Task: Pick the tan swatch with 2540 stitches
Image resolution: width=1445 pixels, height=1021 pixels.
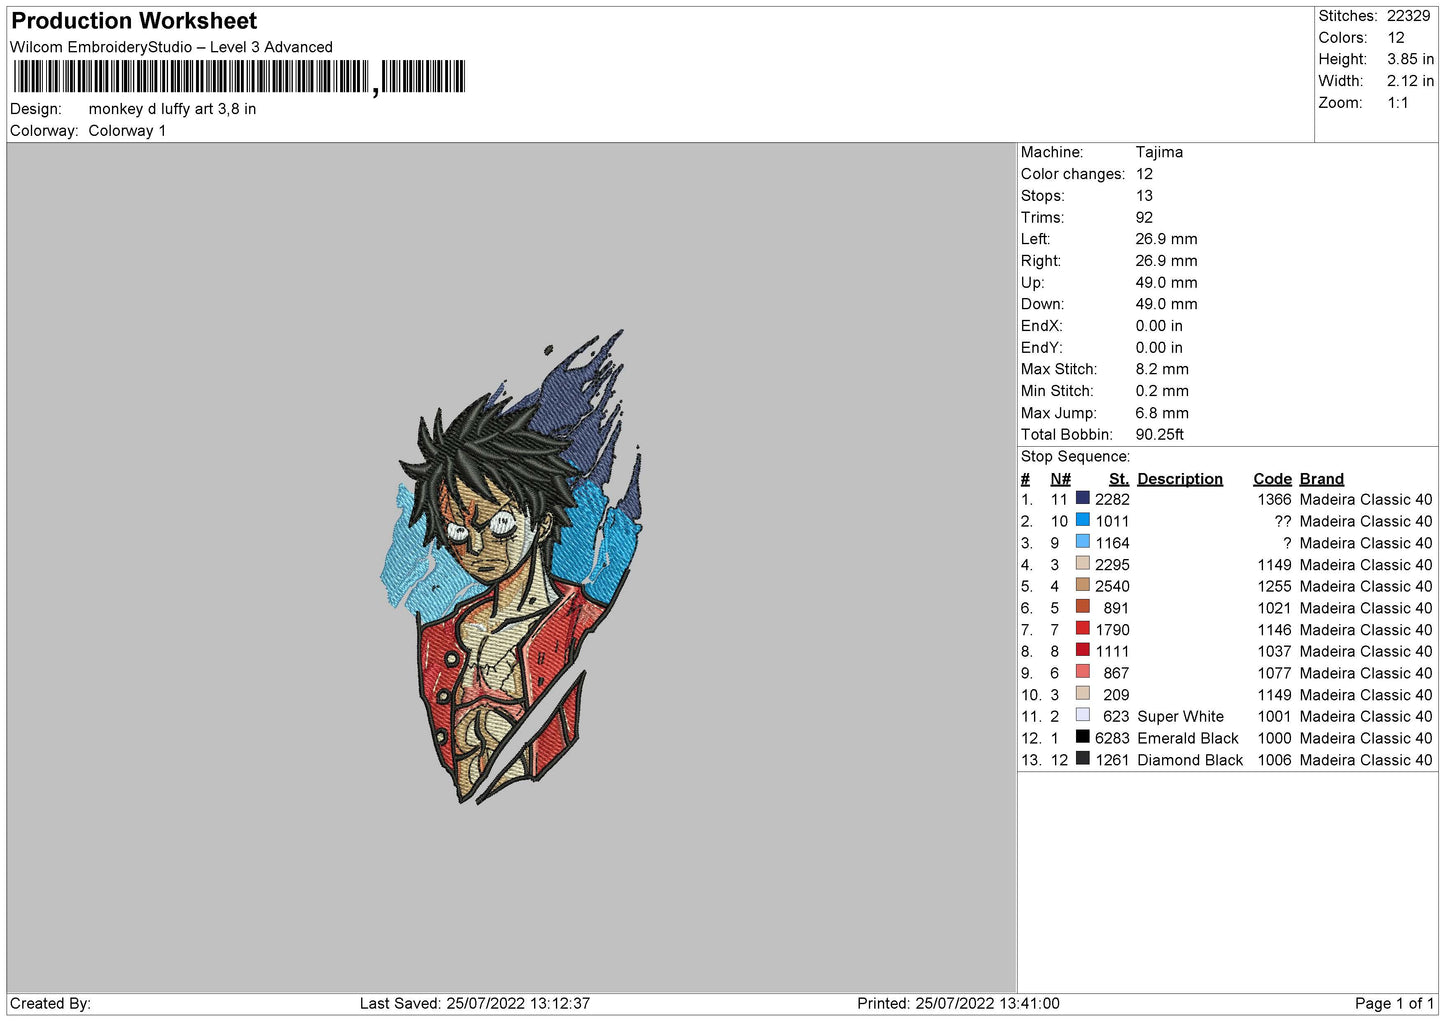Action: click(x=1082, y=585)
